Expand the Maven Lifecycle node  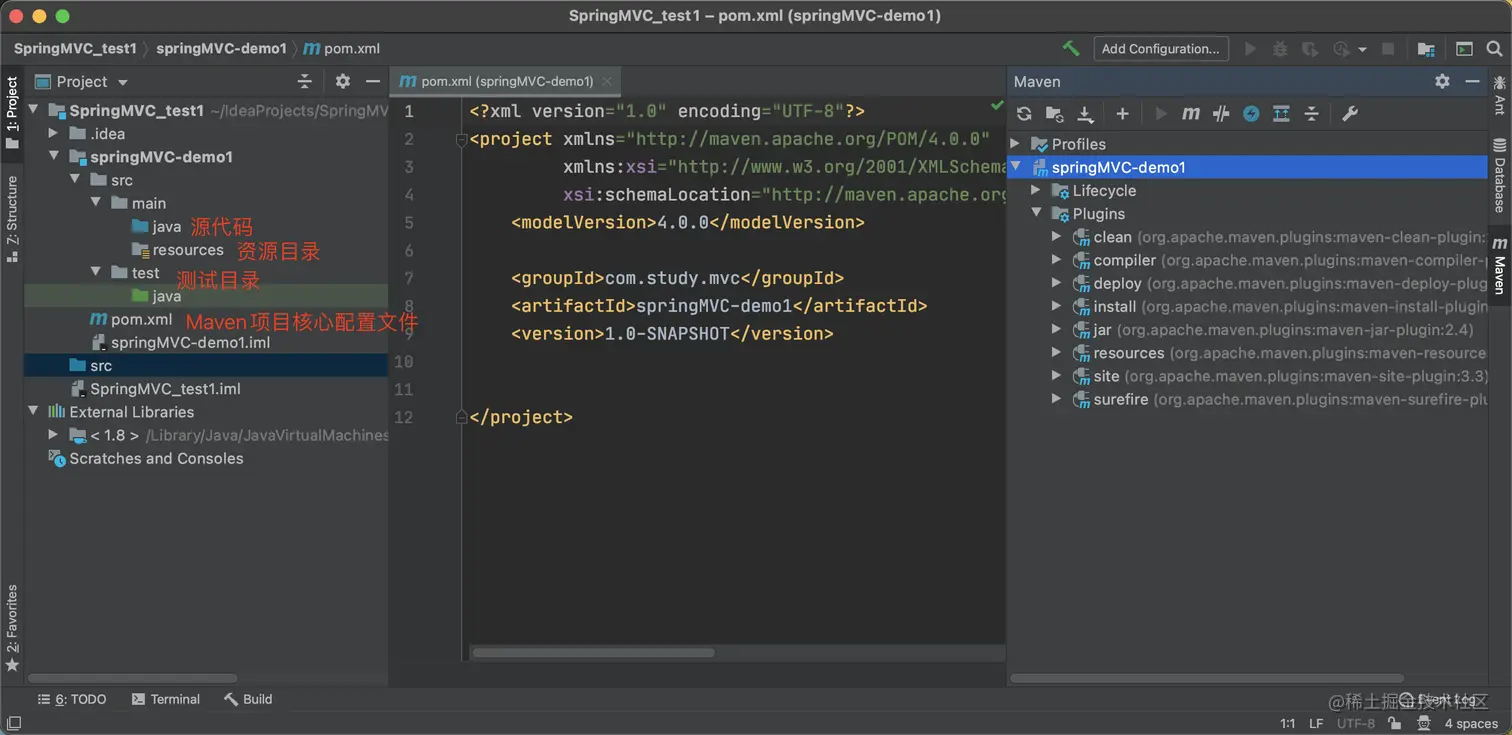[1036, 191]
